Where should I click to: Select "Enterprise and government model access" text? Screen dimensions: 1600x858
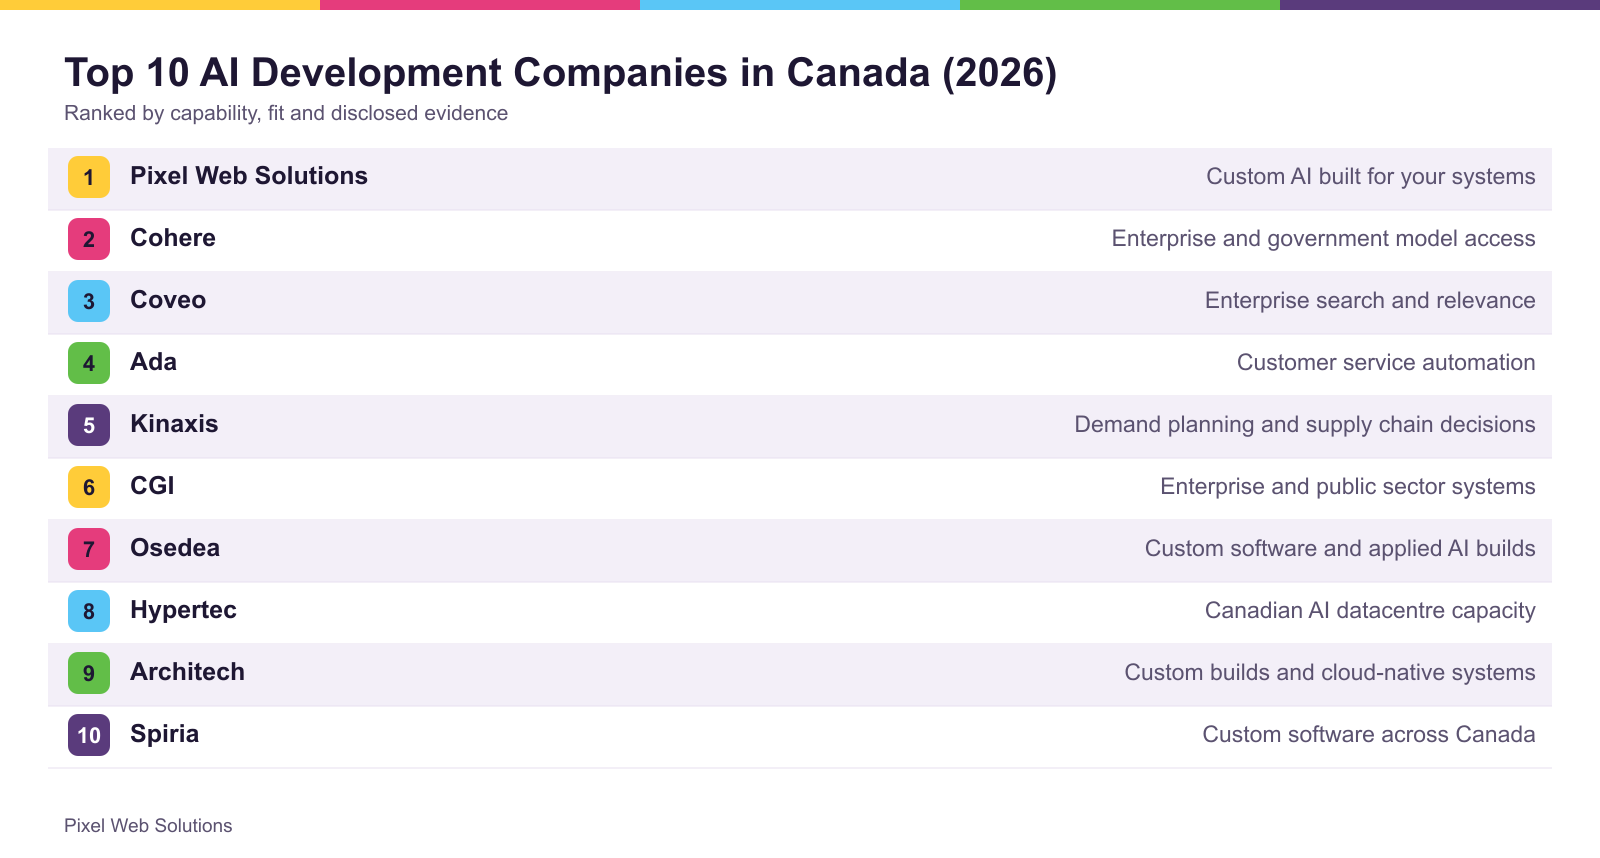[x=1324, y=239]
